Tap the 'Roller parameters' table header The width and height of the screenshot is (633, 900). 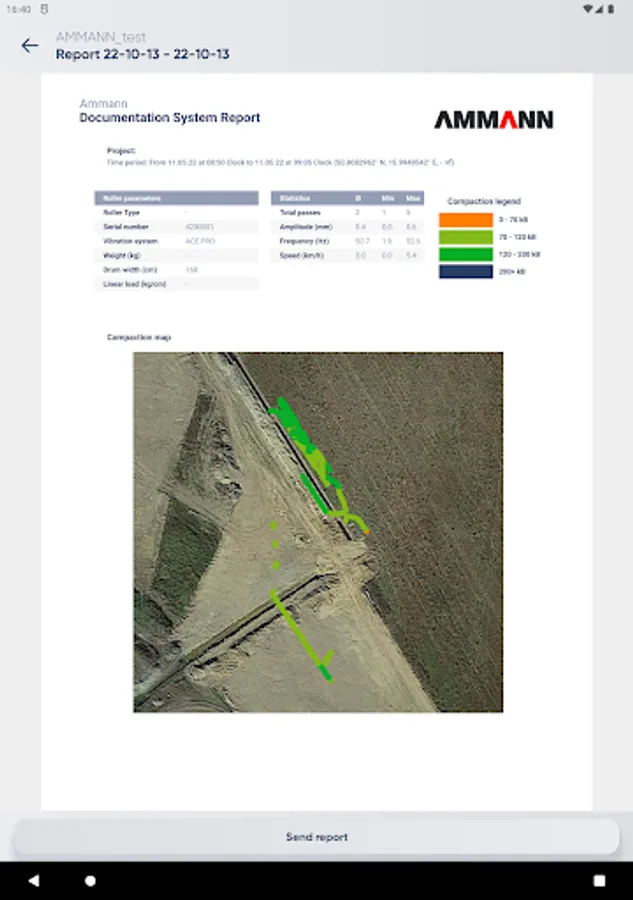tap(176, 198)
